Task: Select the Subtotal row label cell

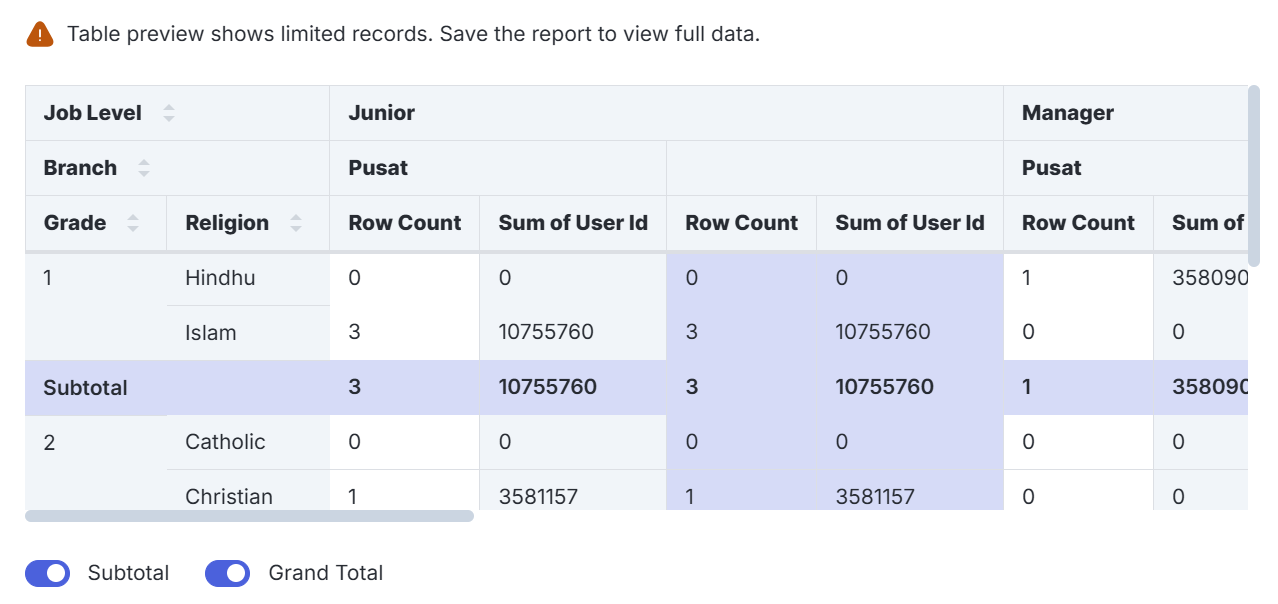Action: [x=86, y=388]
